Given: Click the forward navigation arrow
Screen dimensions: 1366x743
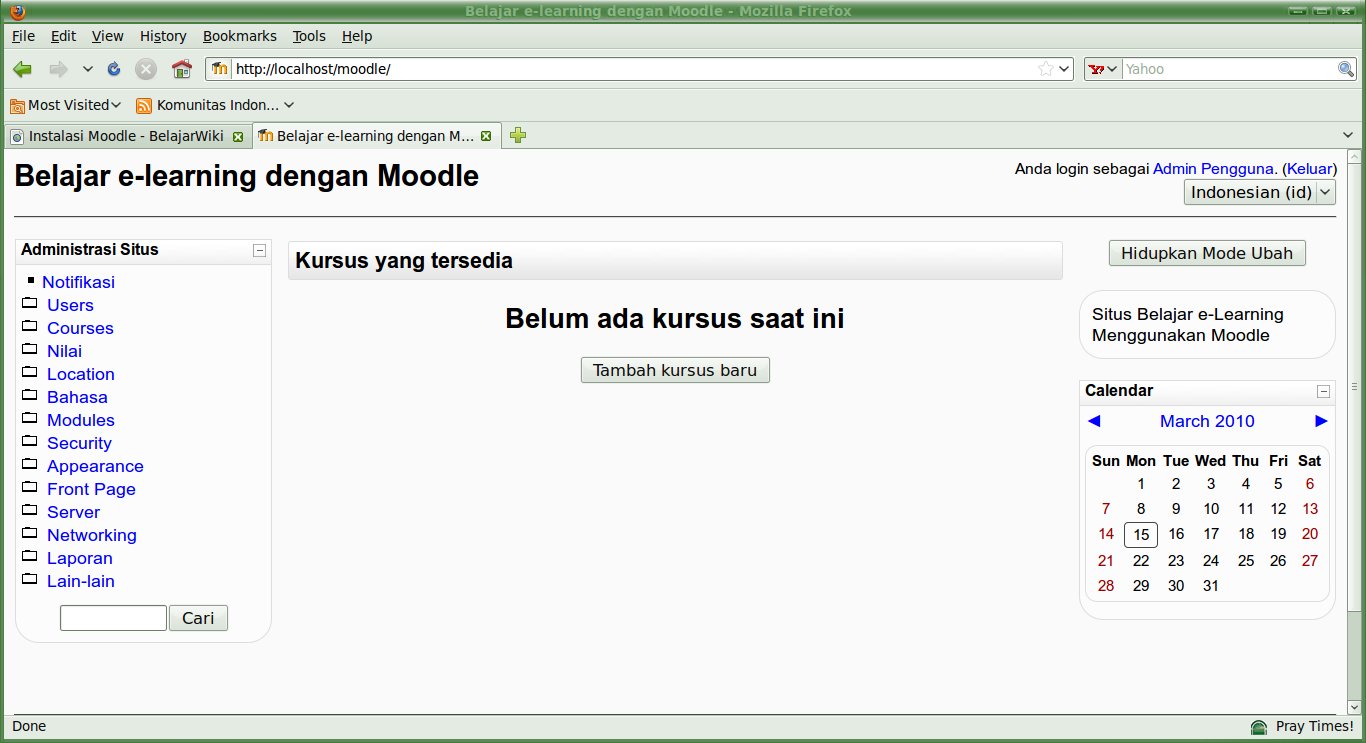Looking at the screenshot, I should click(x=58, y=69).
